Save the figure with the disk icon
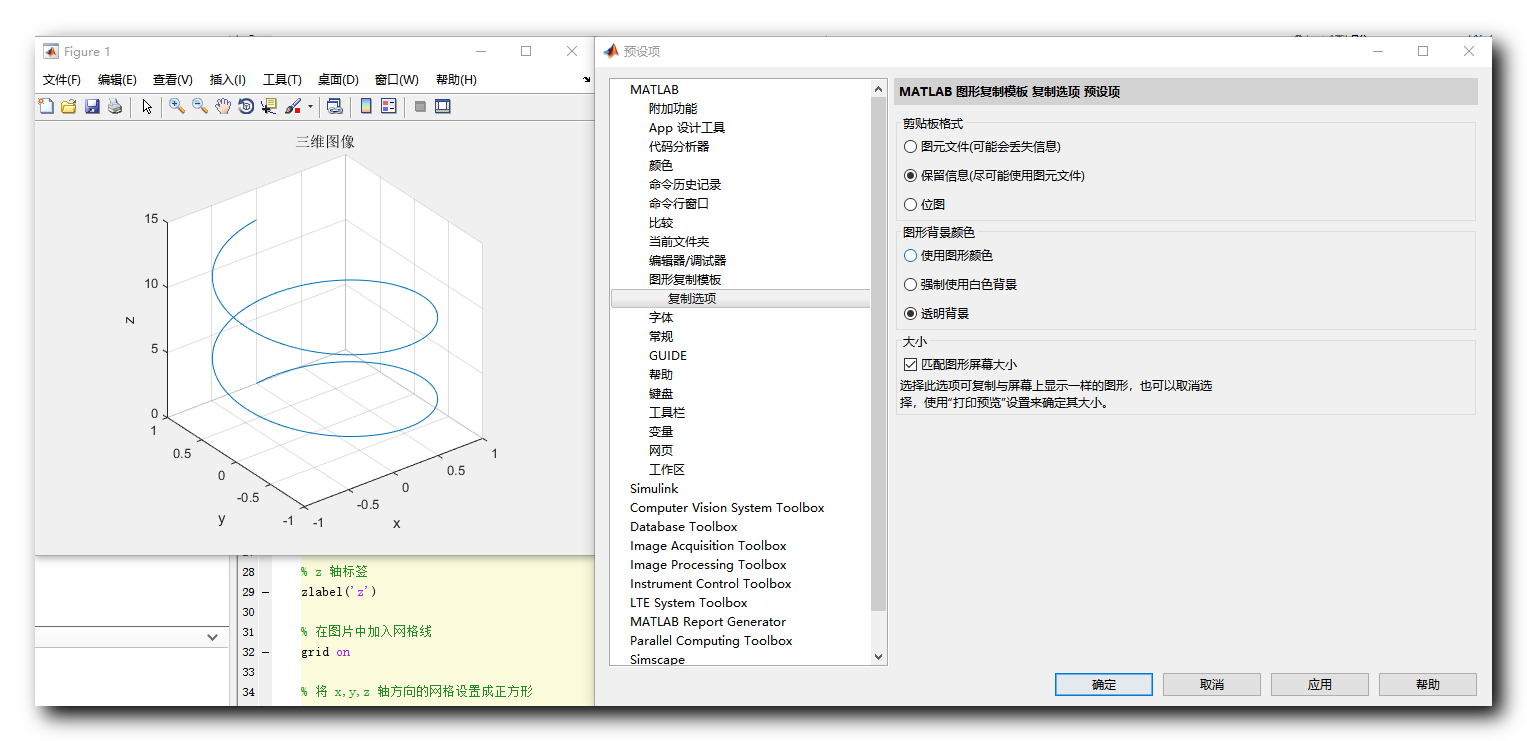Screen dimensions: 1527x741 click(x=92, y=106)
